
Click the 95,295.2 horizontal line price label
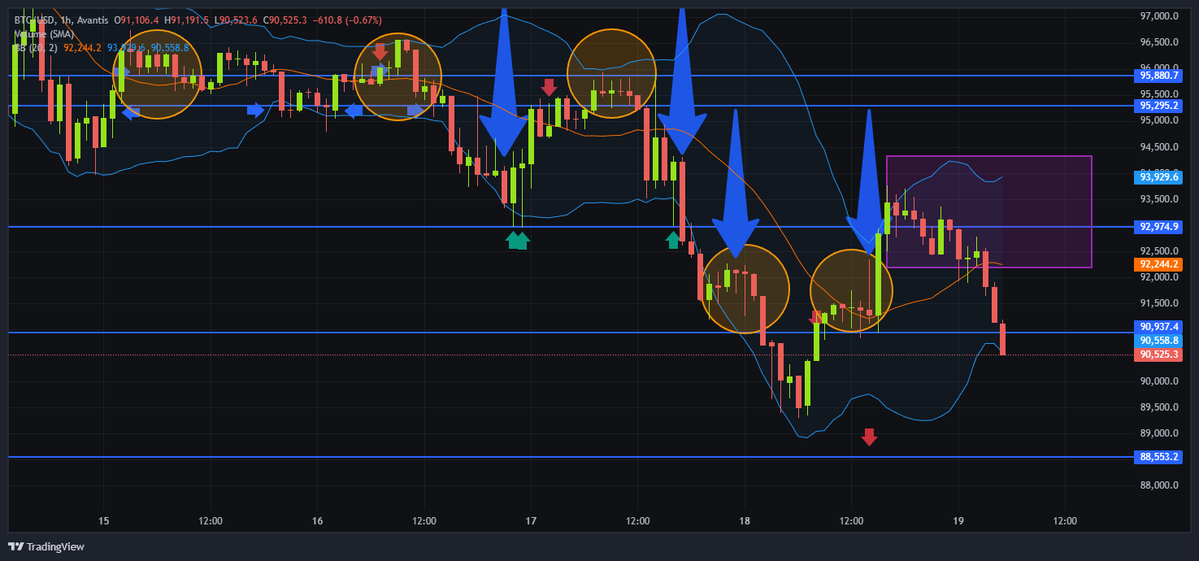[1158, 105]
